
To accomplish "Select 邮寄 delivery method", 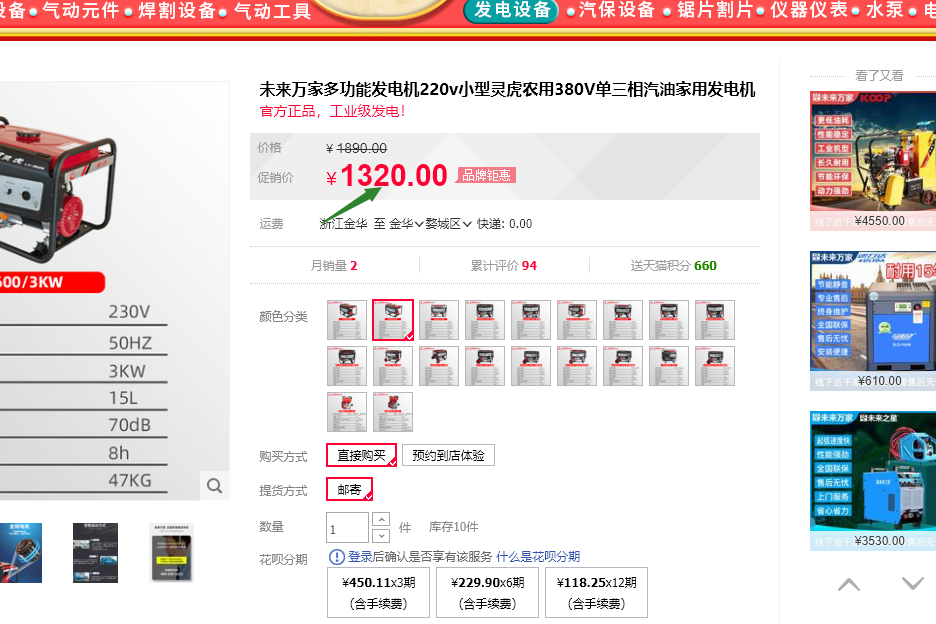I will pos(349,490).
